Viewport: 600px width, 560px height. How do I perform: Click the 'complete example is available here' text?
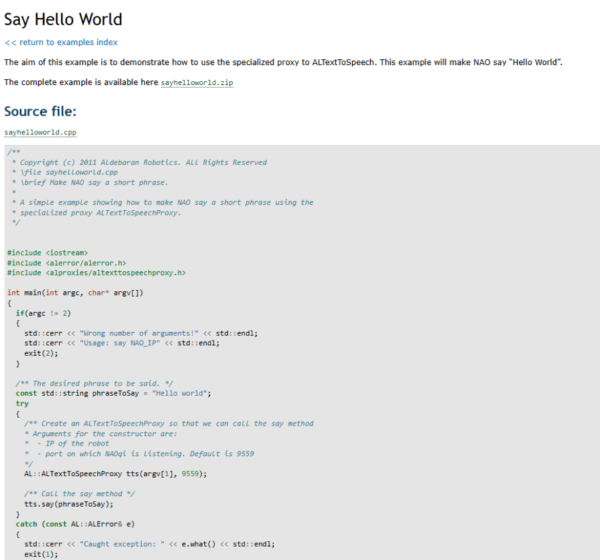[81, 82]
